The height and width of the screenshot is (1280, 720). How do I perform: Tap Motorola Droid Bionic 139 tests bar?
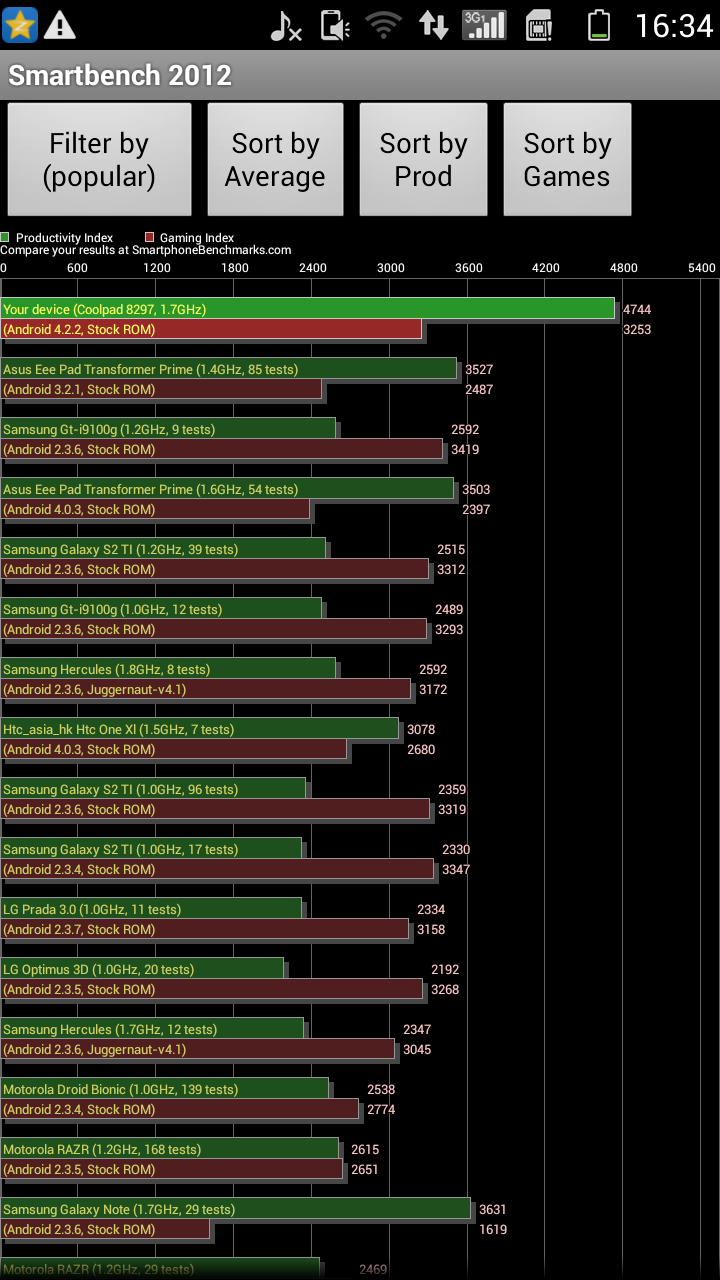(165, 1089)
